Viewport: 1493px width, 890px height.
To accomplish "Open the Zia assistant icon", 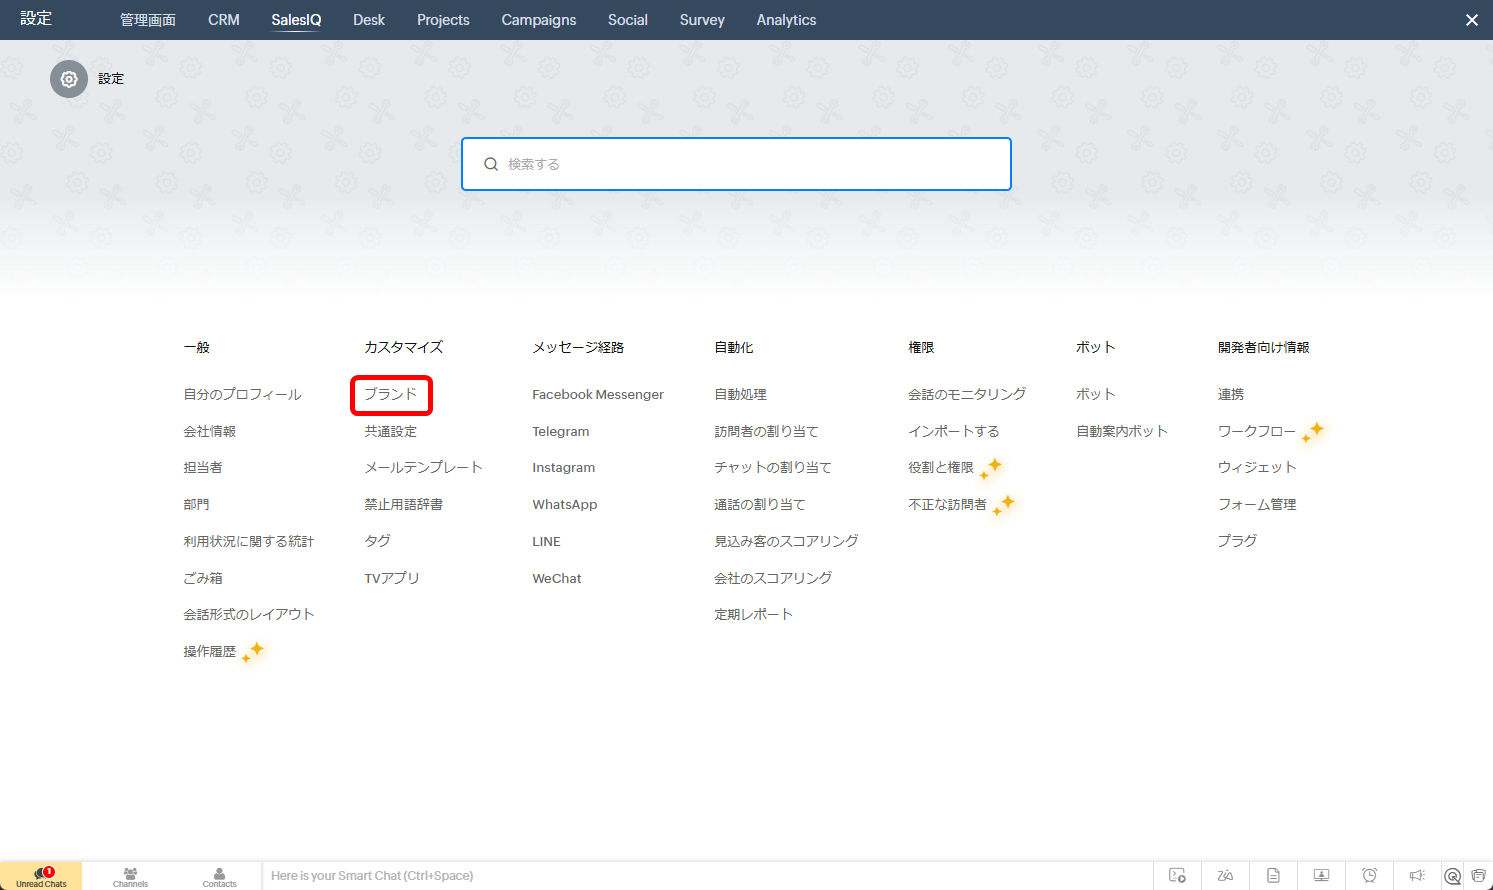I will point(1225,876).
